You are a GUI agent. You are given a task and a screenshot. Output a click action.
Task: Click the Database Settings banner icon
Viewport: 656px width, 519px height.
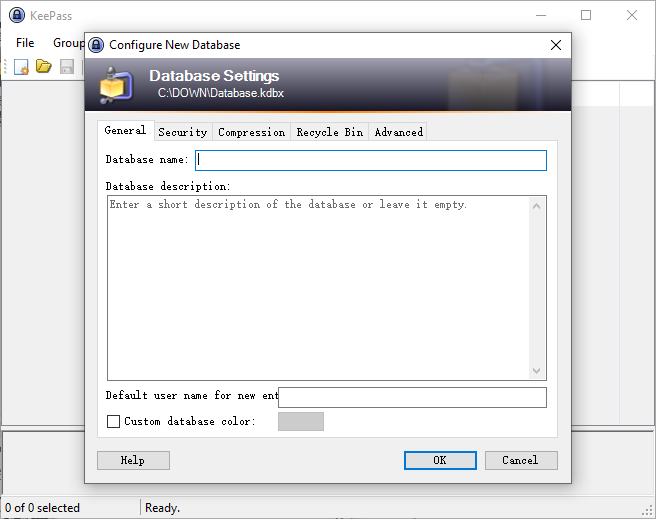click(x=117, y=85)
